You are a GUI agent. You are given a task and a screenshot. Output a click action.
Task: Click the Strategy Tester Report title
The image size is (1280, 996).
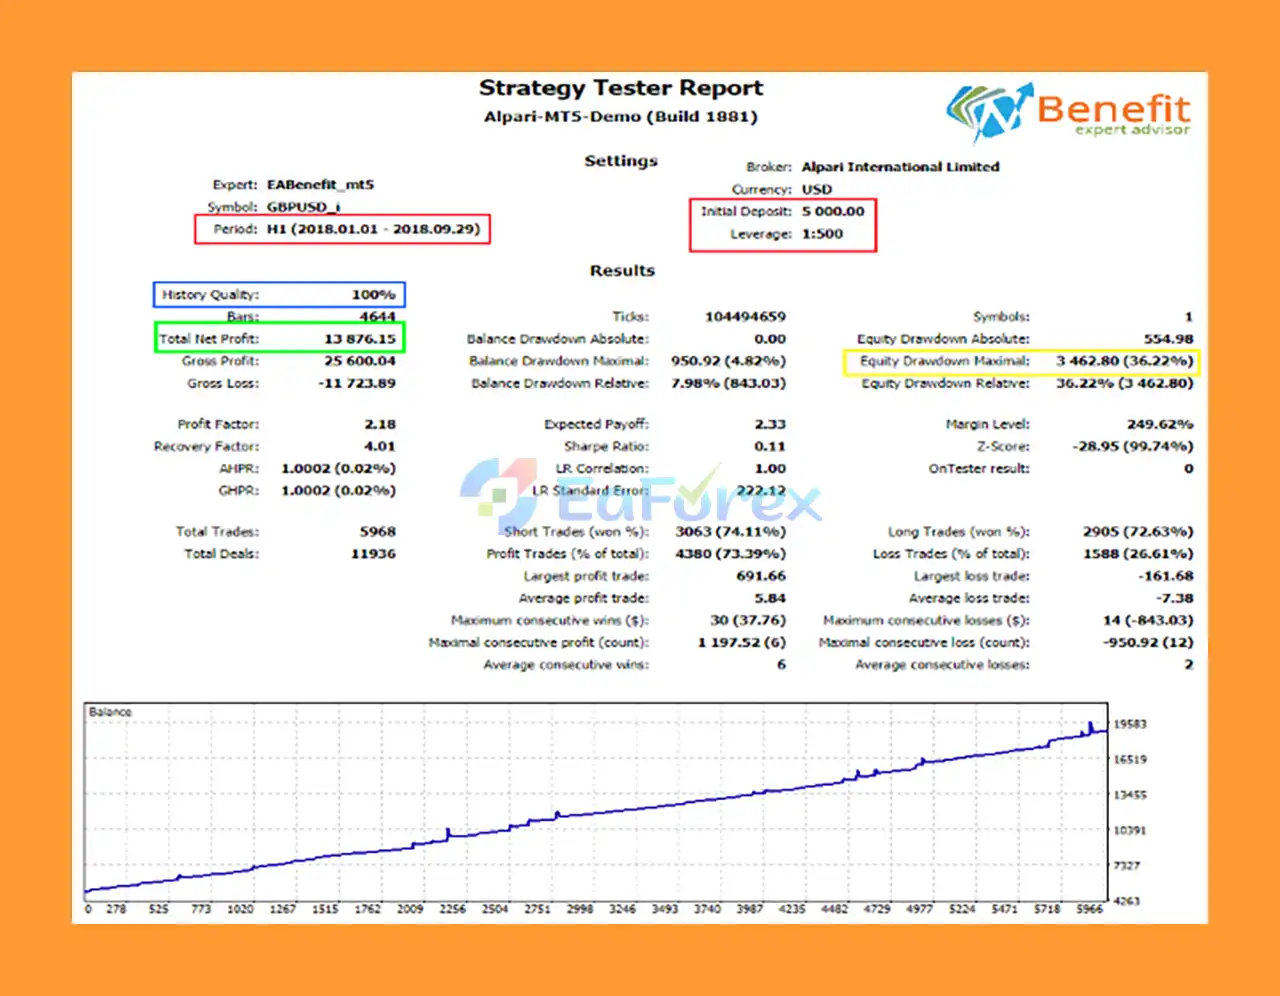pyautogui.click(x=620, y=88)
